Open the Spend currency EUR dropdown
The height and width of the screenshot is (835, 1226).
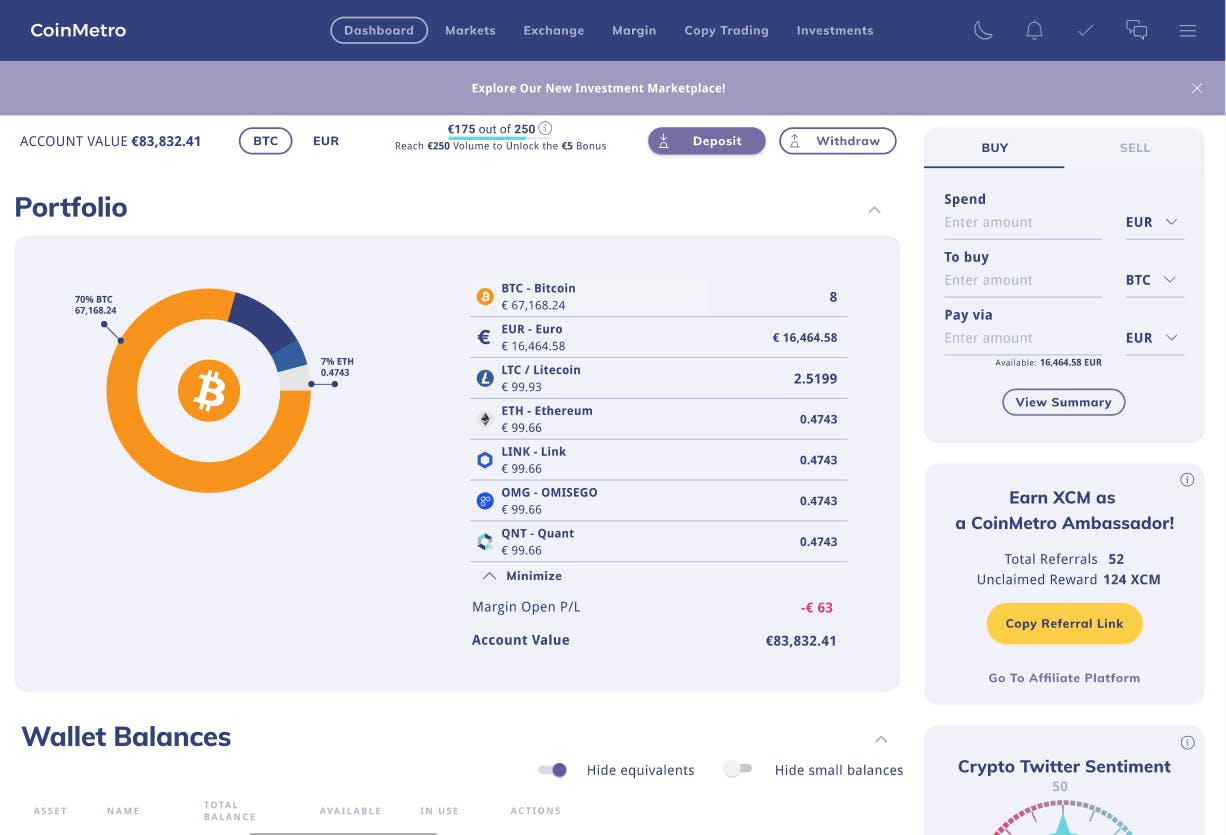pos(1154,222)
